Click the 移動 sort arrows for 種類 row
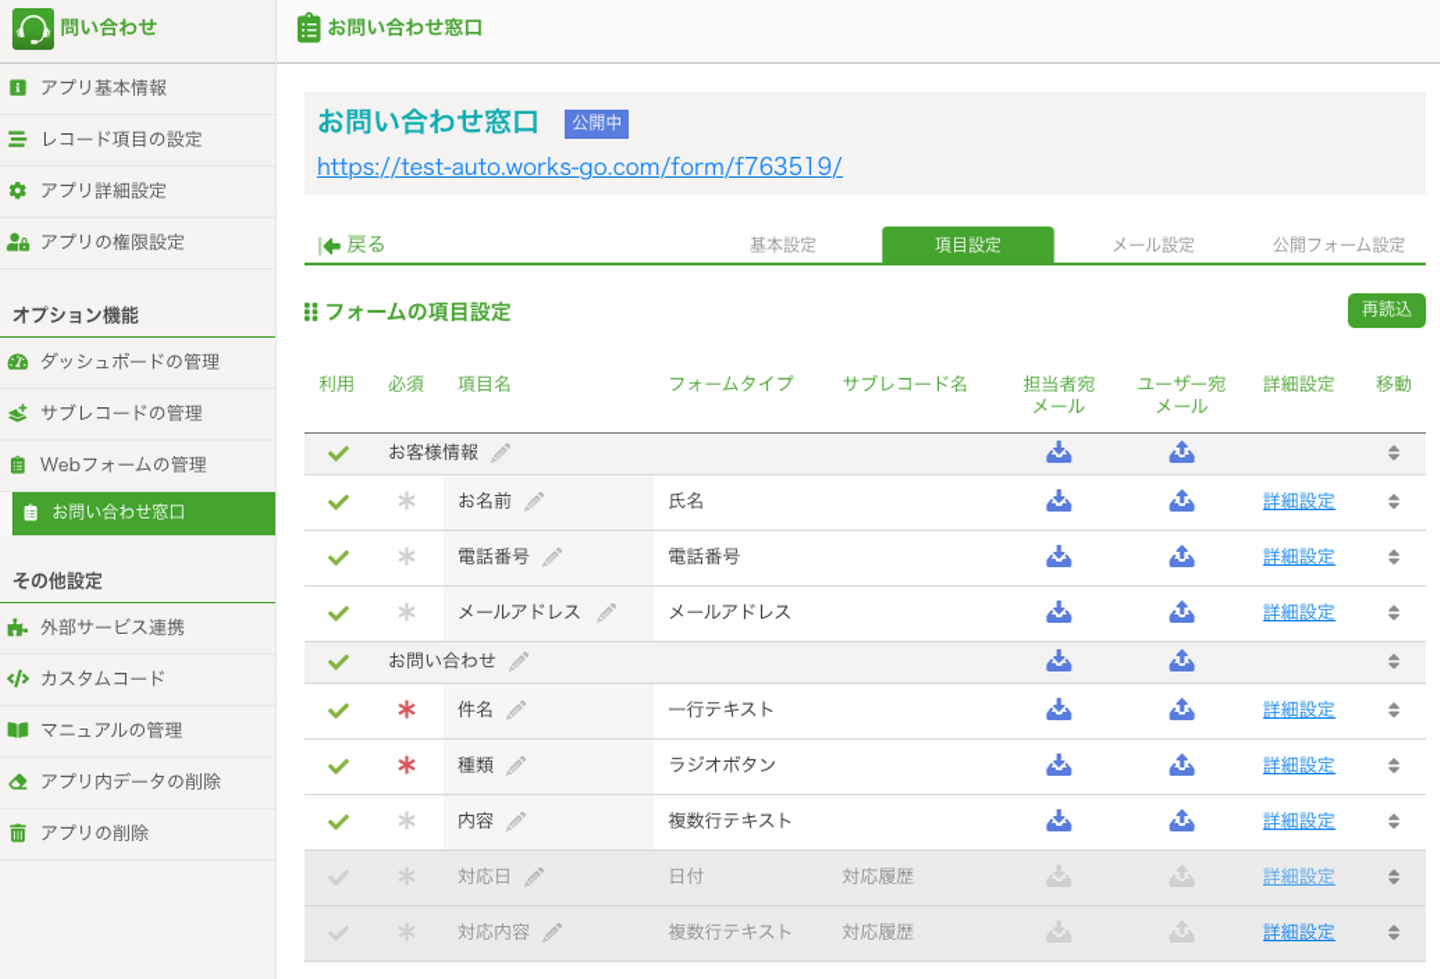The image size is (1440, 979). [1393, 766]
